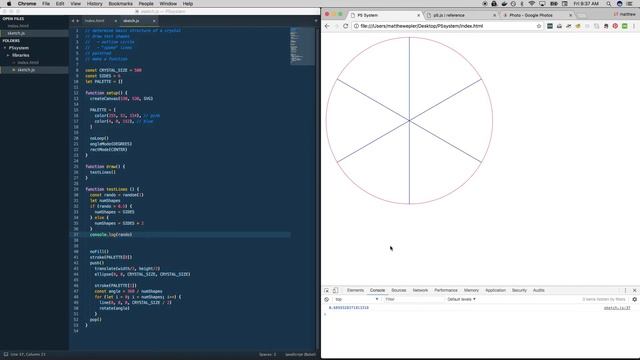
Task: Close the PS System browser tab
Action: (x=418, y=15)
